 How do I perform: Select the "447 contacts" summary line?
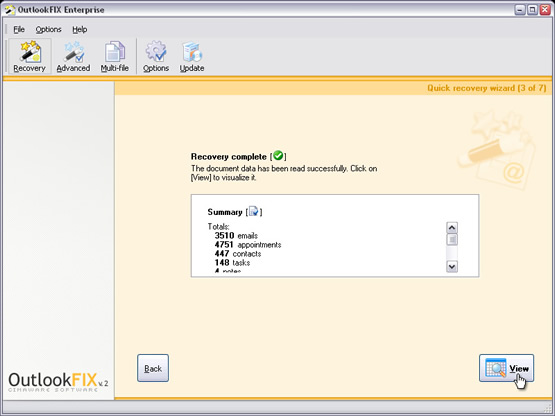tap(238, 253)
